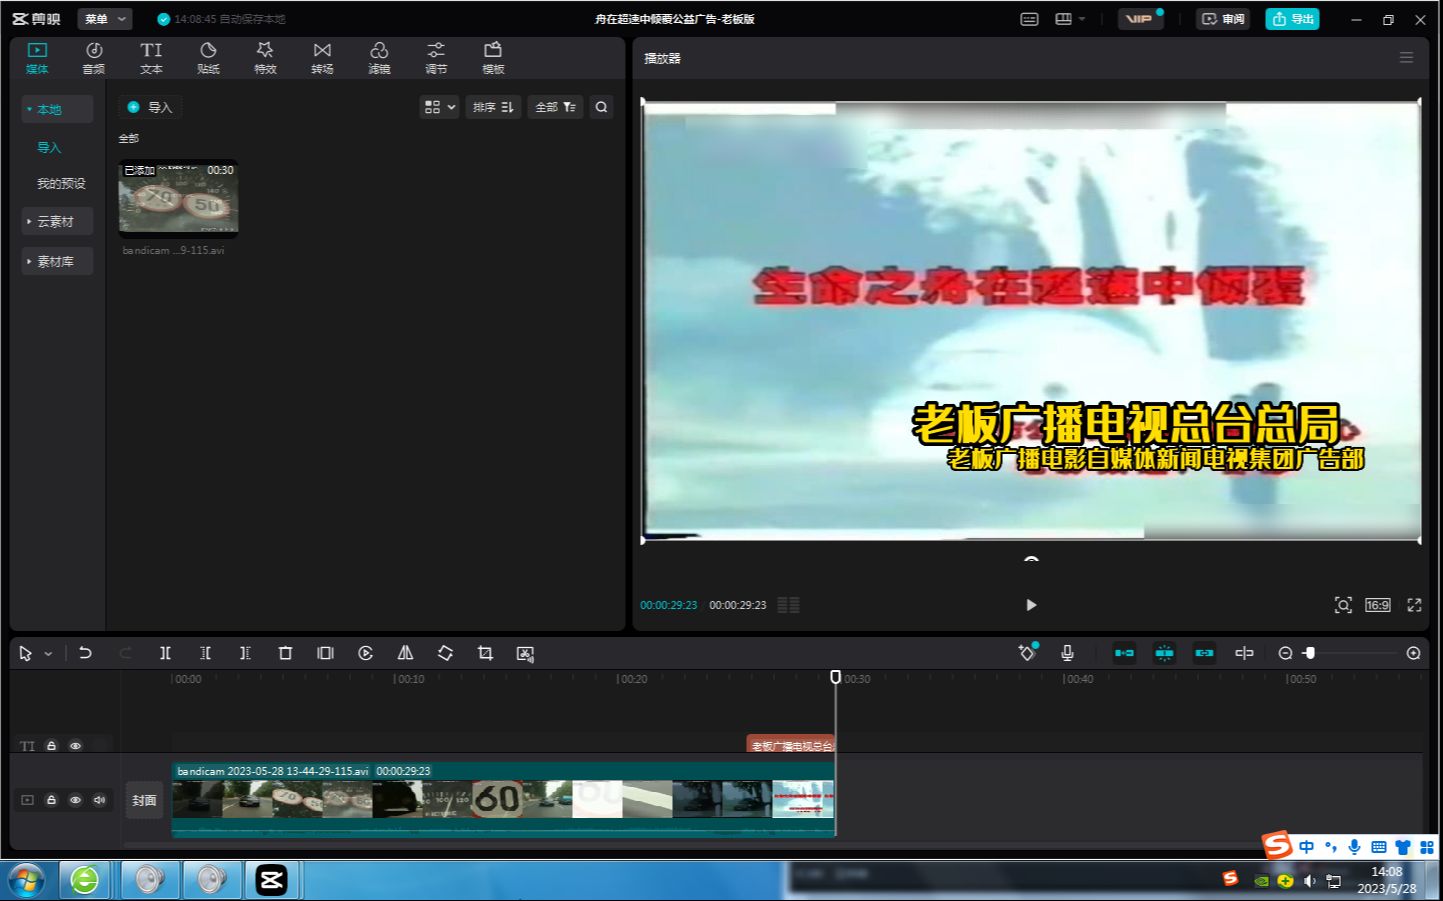The image size is (1443, 901).
Task: Click the auto beat marker diamond icon
Action: (1027, 653)
